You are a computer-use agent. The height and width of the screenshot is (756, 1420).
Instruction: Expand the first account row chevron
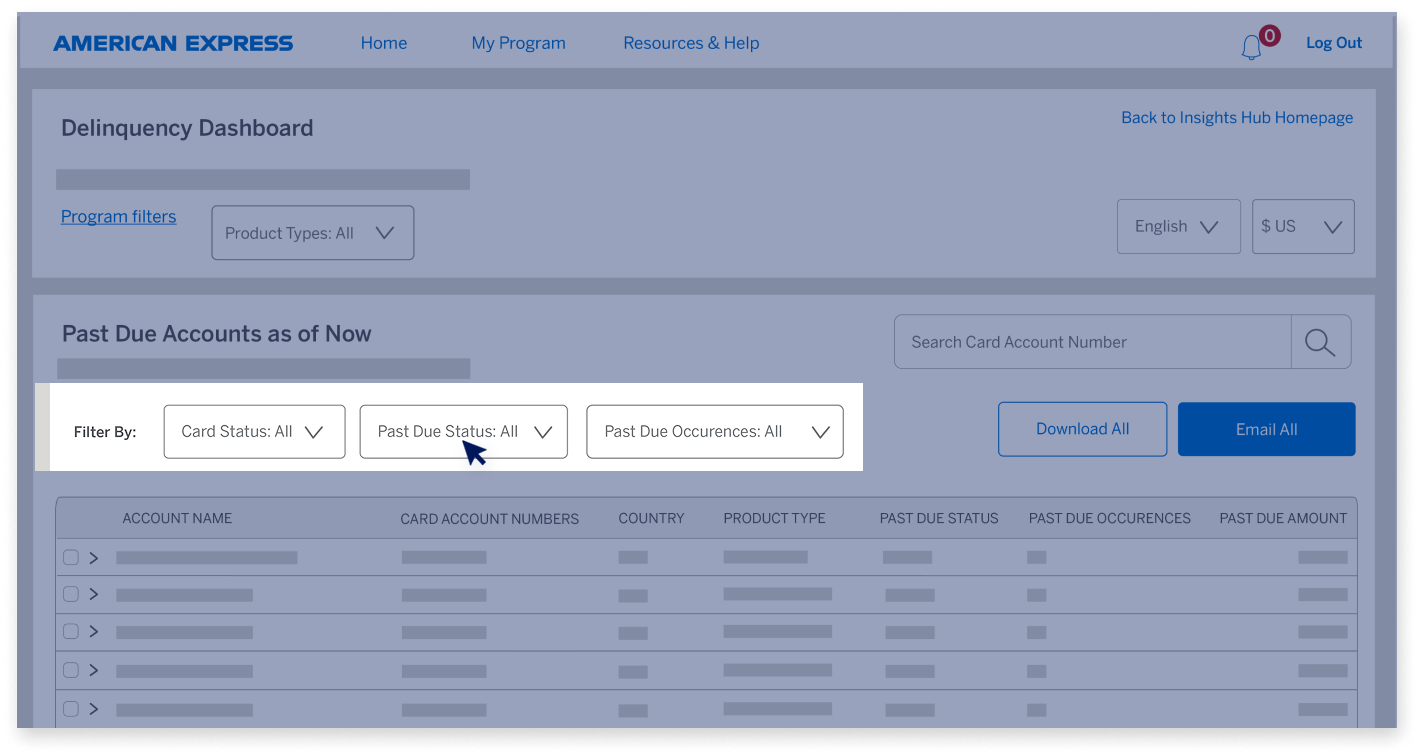(94, 557)
